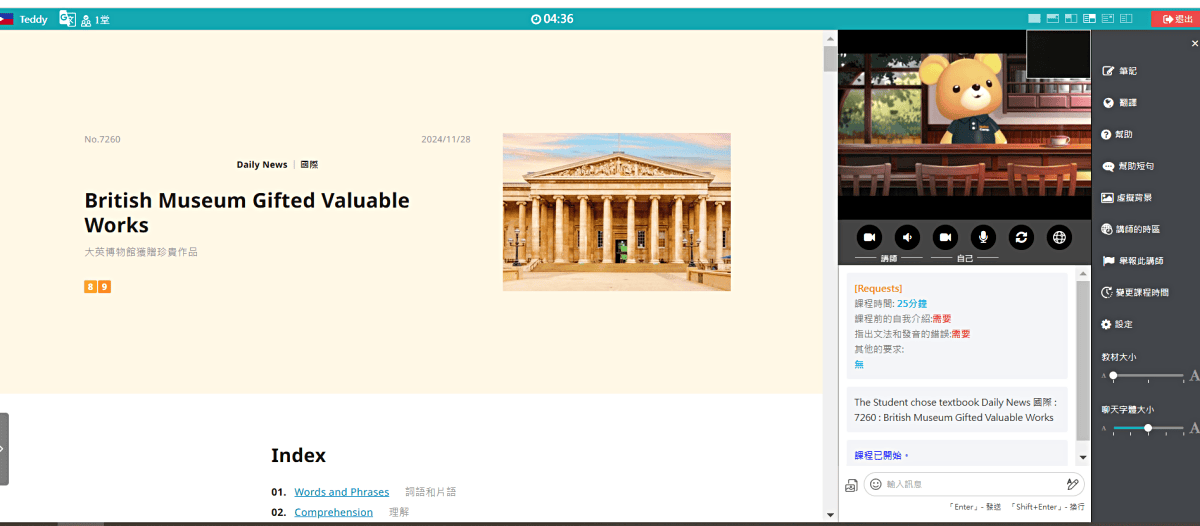Click the 課程已開始 chat message

coord(881,455)
